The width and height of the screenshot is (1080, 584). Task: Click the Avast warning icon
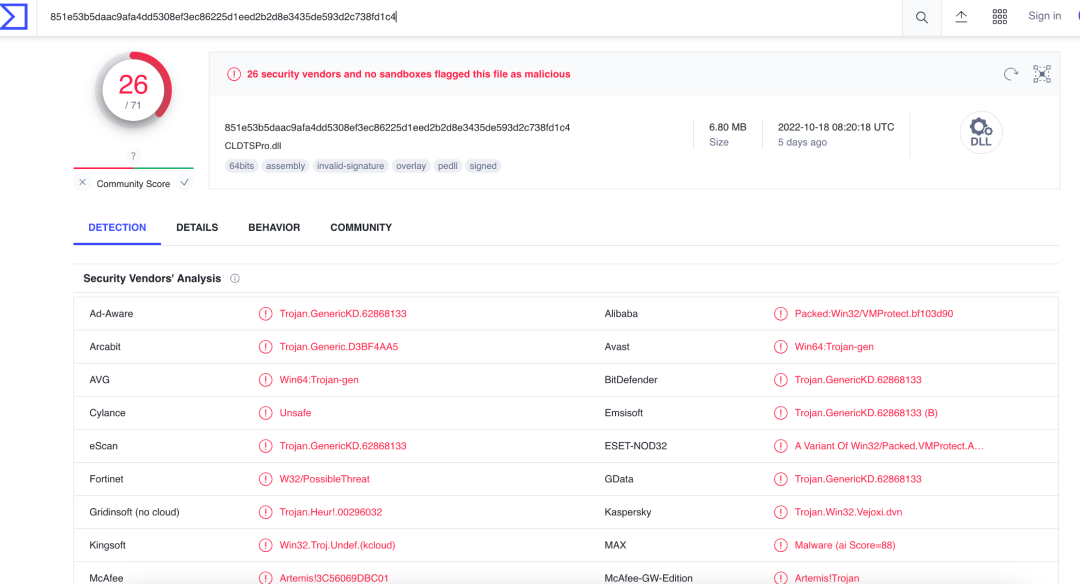pyautogui.click(x=780, y=346)
